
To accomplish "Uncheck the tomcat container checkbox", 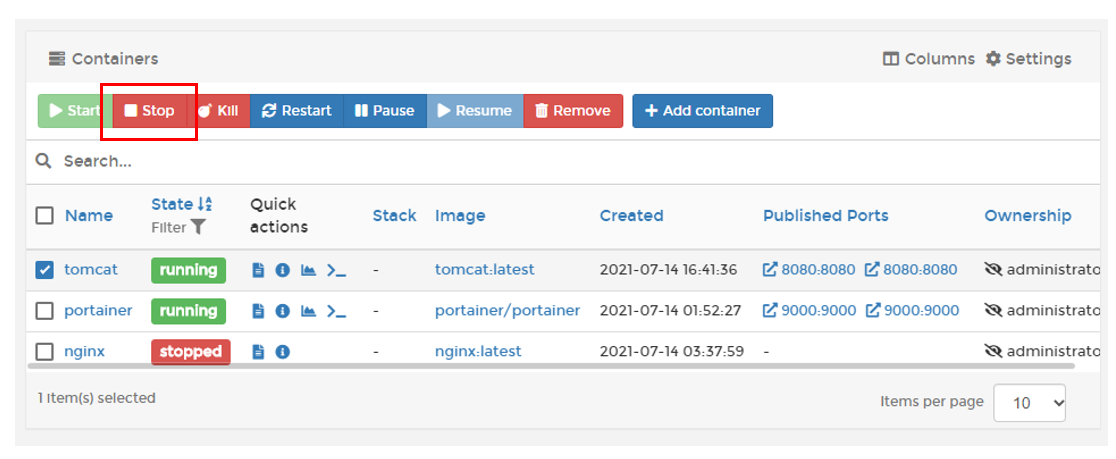I will 44,270.
